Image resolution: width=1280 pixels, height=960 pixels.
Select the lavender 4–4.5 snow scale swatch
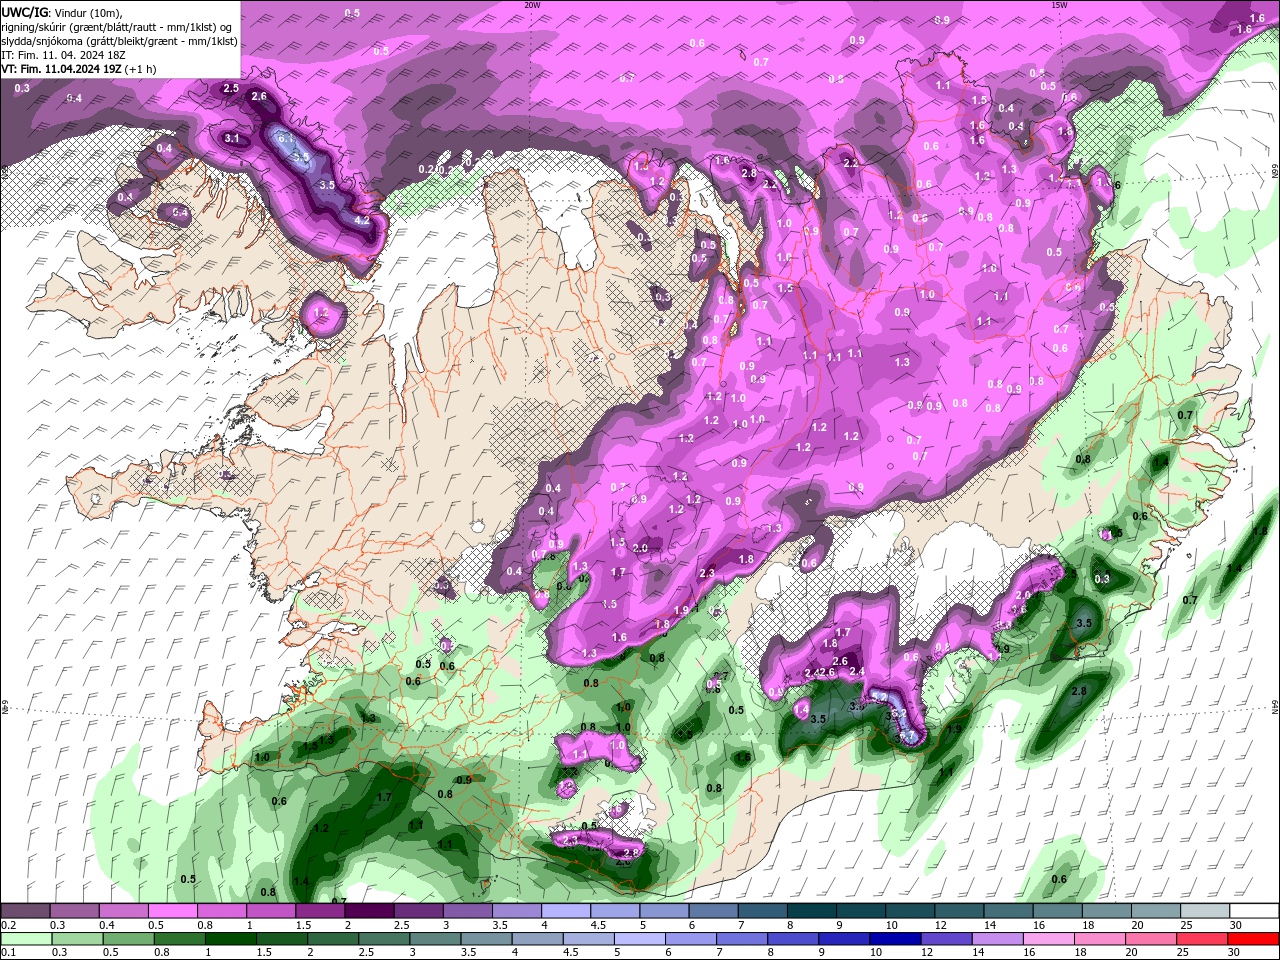coord(566,911)
